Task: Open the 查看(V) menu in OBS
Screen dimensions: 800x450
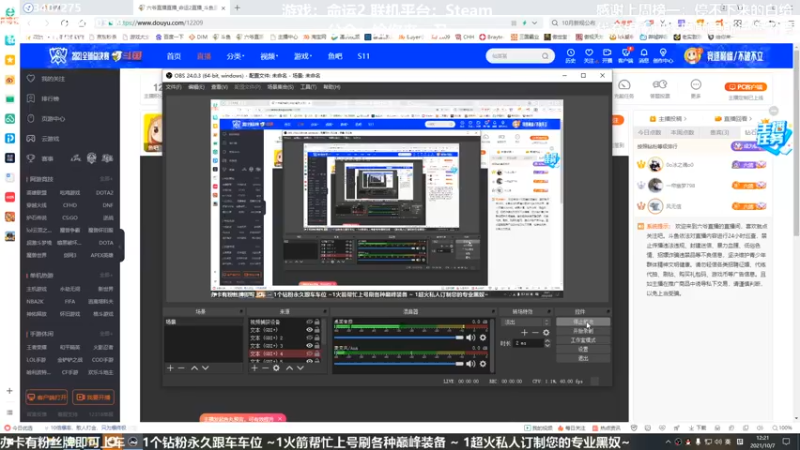Action: pyautogui.click(x=219, y=87)
